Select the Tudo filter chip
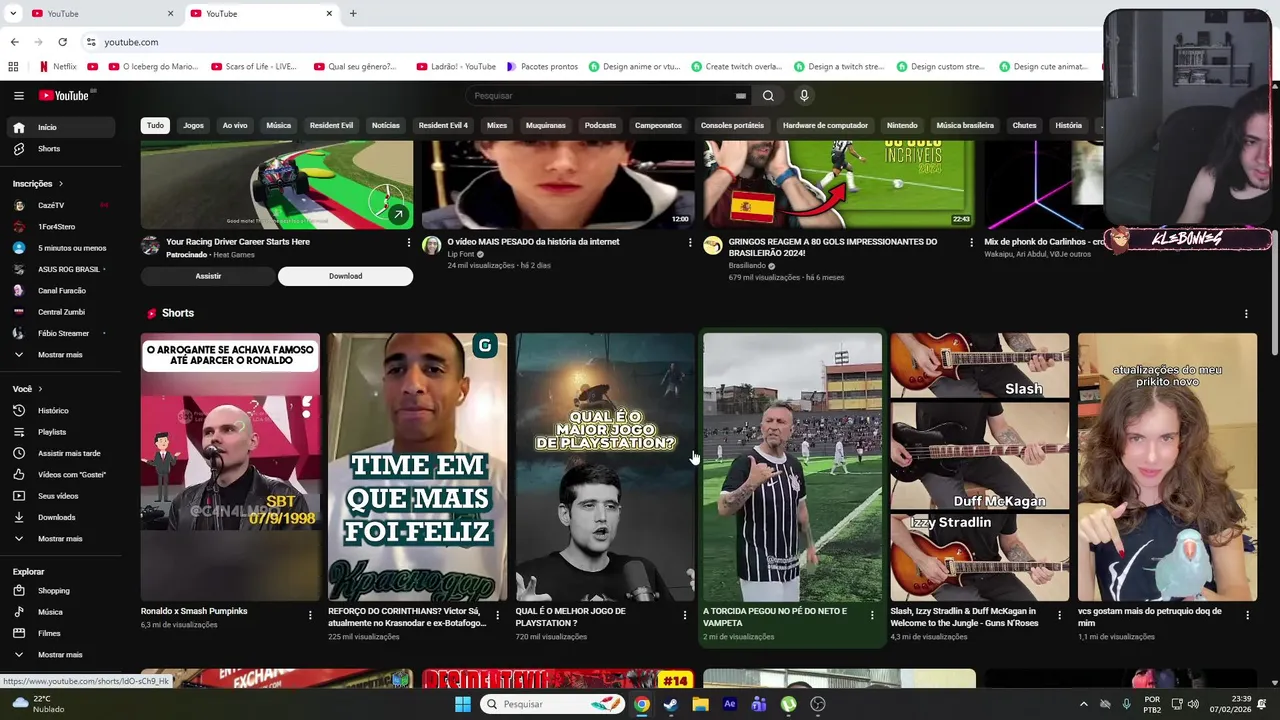Image resolution: width=1280 pixels, height=720 pixels. 155,126
